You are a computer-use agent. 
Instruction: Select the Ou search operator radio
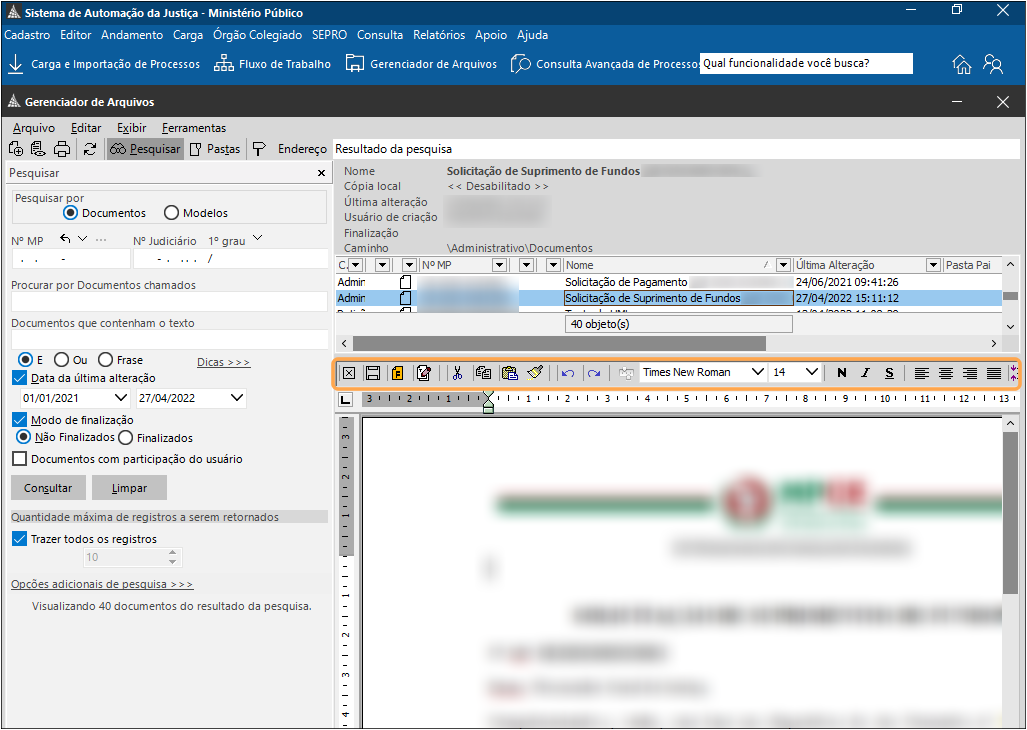click(62, 359)
